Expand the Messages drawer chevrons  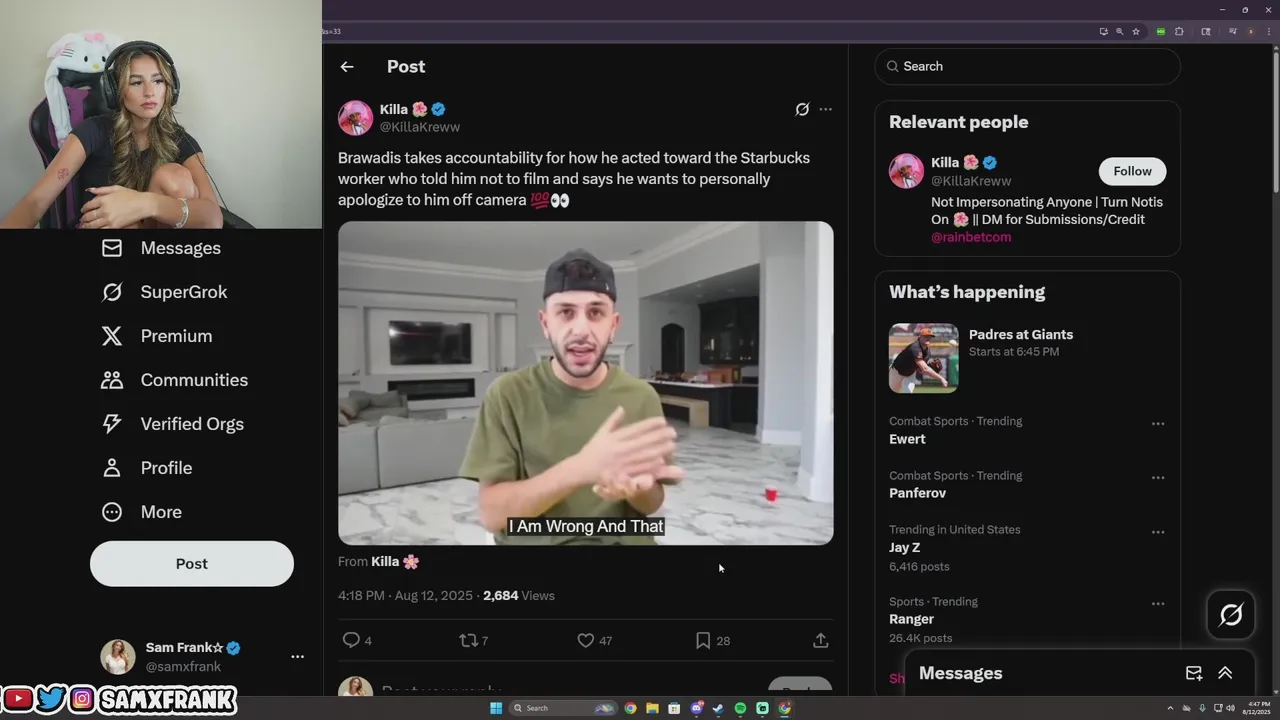pyautogui.click(x=1225, y=673)
